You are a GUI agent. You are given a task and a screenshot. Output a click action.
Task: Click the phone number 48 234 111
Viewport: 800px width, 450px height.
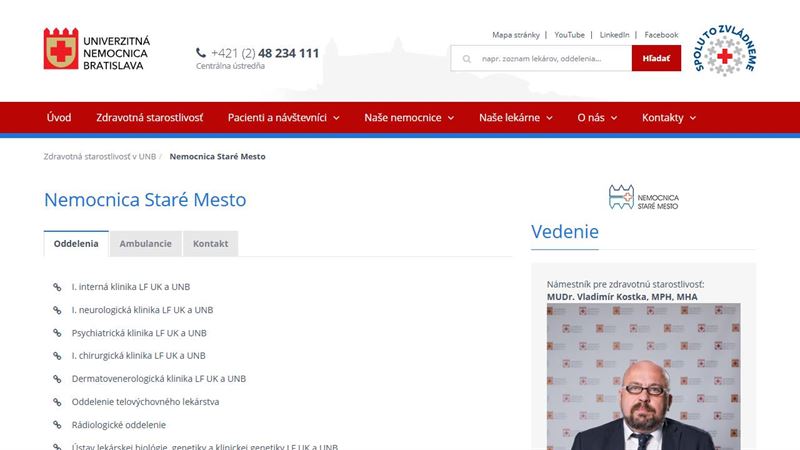[288, 53]
